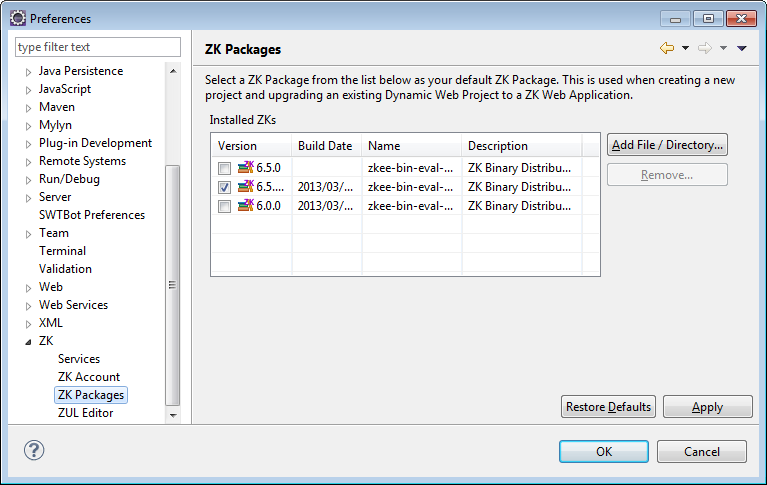This screenshot has width=767, height=485.
Task: Click the back navigation arrow icon
Action: (667, 48)
